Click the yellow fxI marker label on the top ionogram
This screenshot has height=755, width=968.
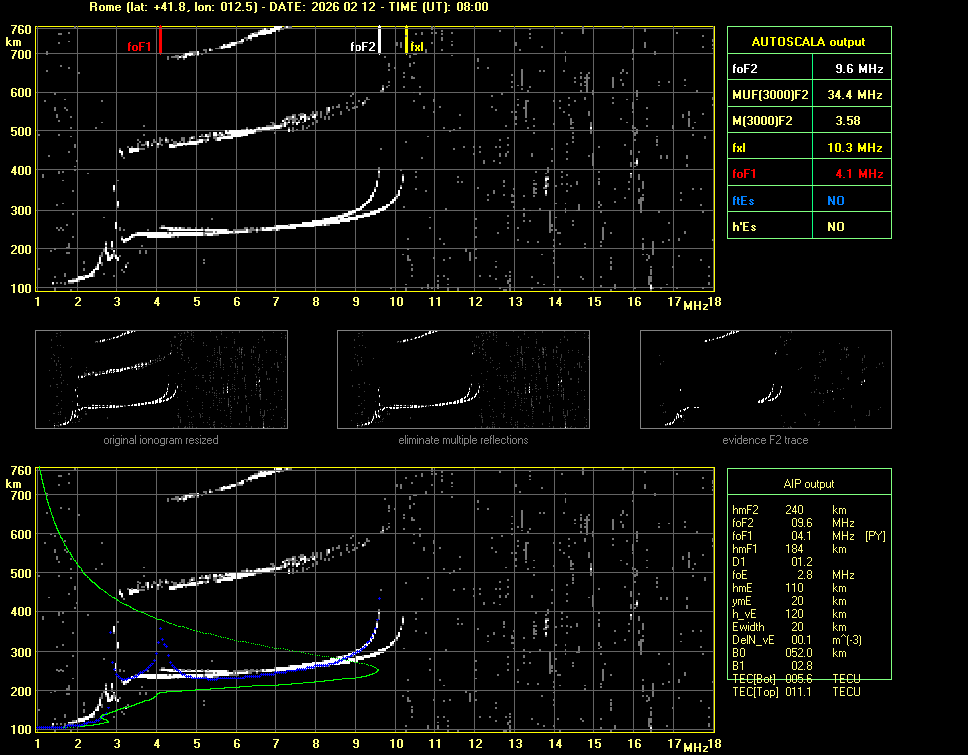tap(417, 47)
